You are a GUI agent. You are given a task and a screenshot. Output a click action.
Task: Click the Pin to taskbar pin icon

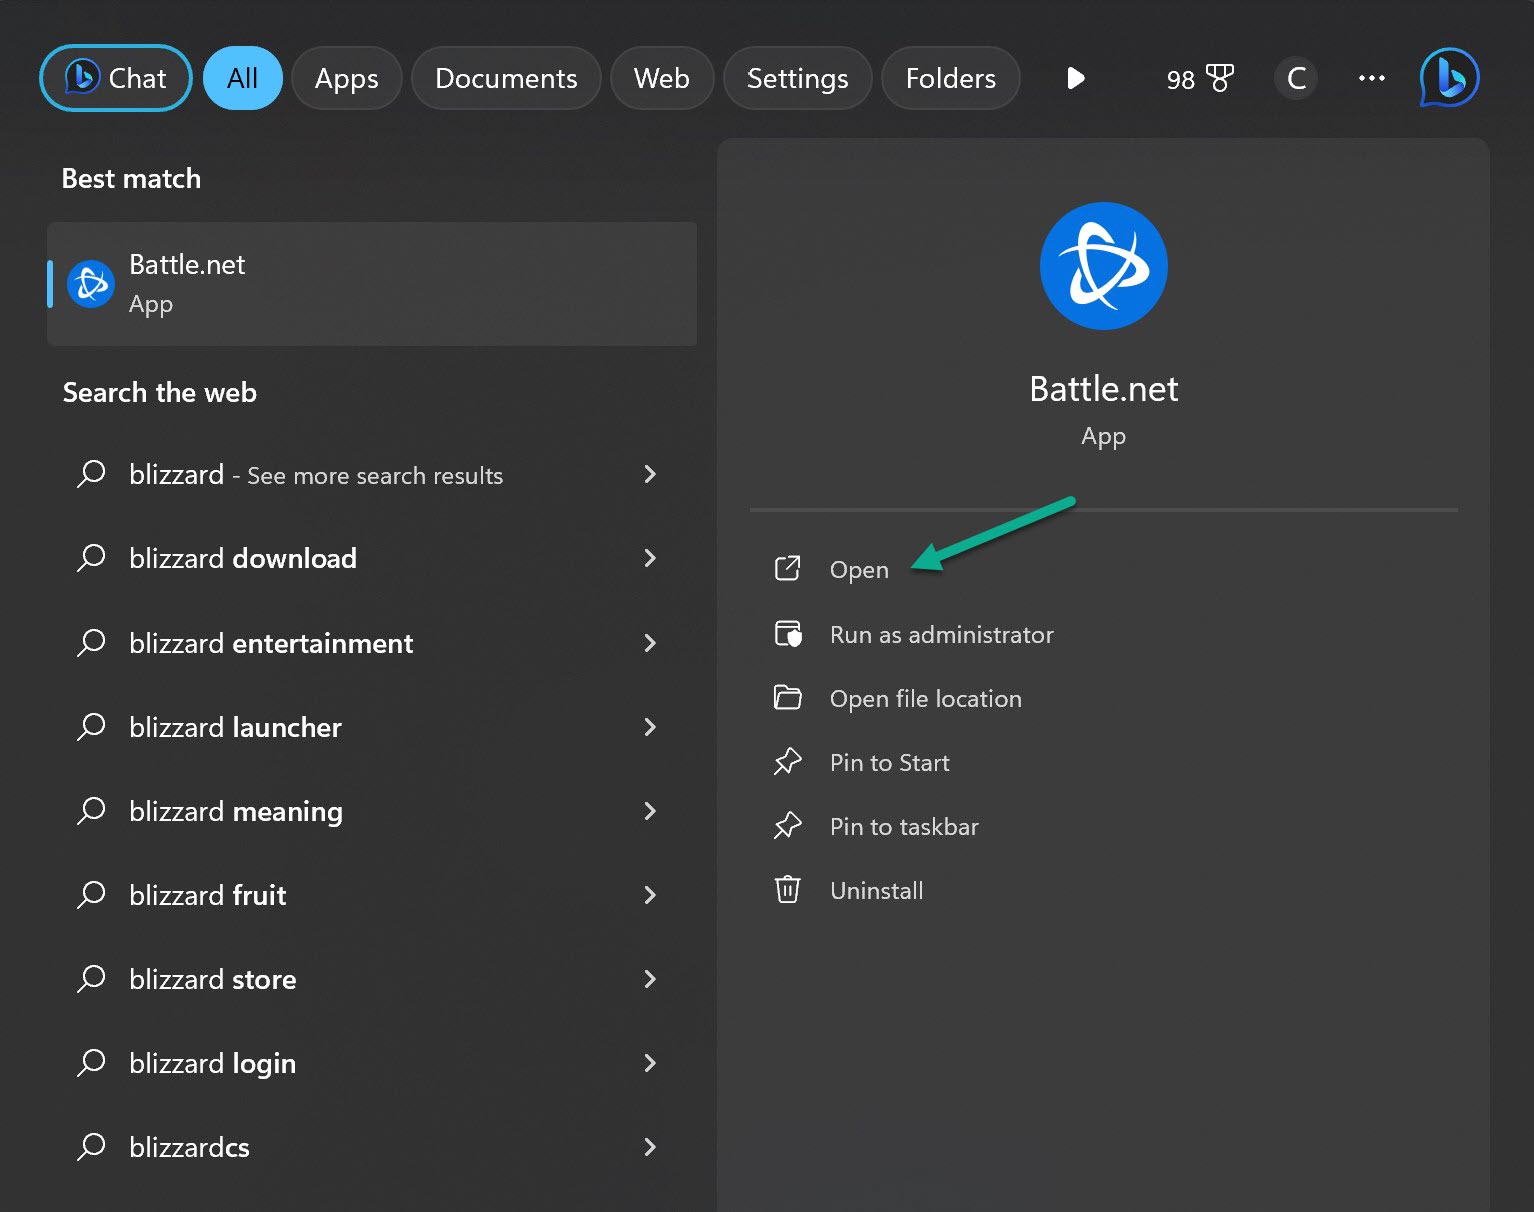(x=788, y=826)
